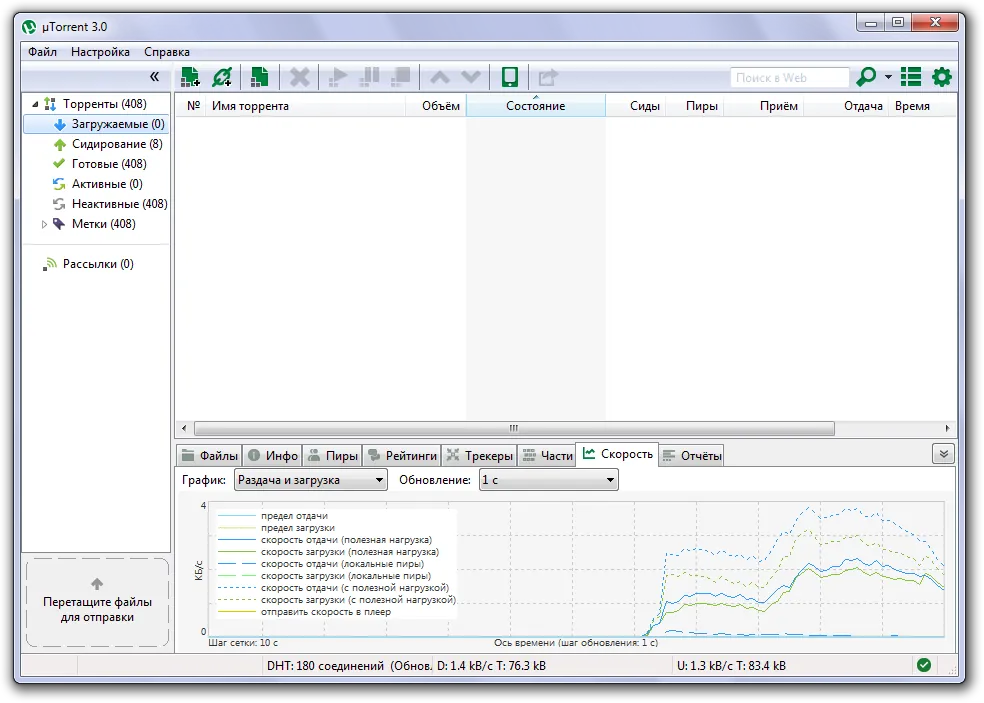Click the Поиск в Web search field
Screen dimensions: 984x703
point(789,77)
